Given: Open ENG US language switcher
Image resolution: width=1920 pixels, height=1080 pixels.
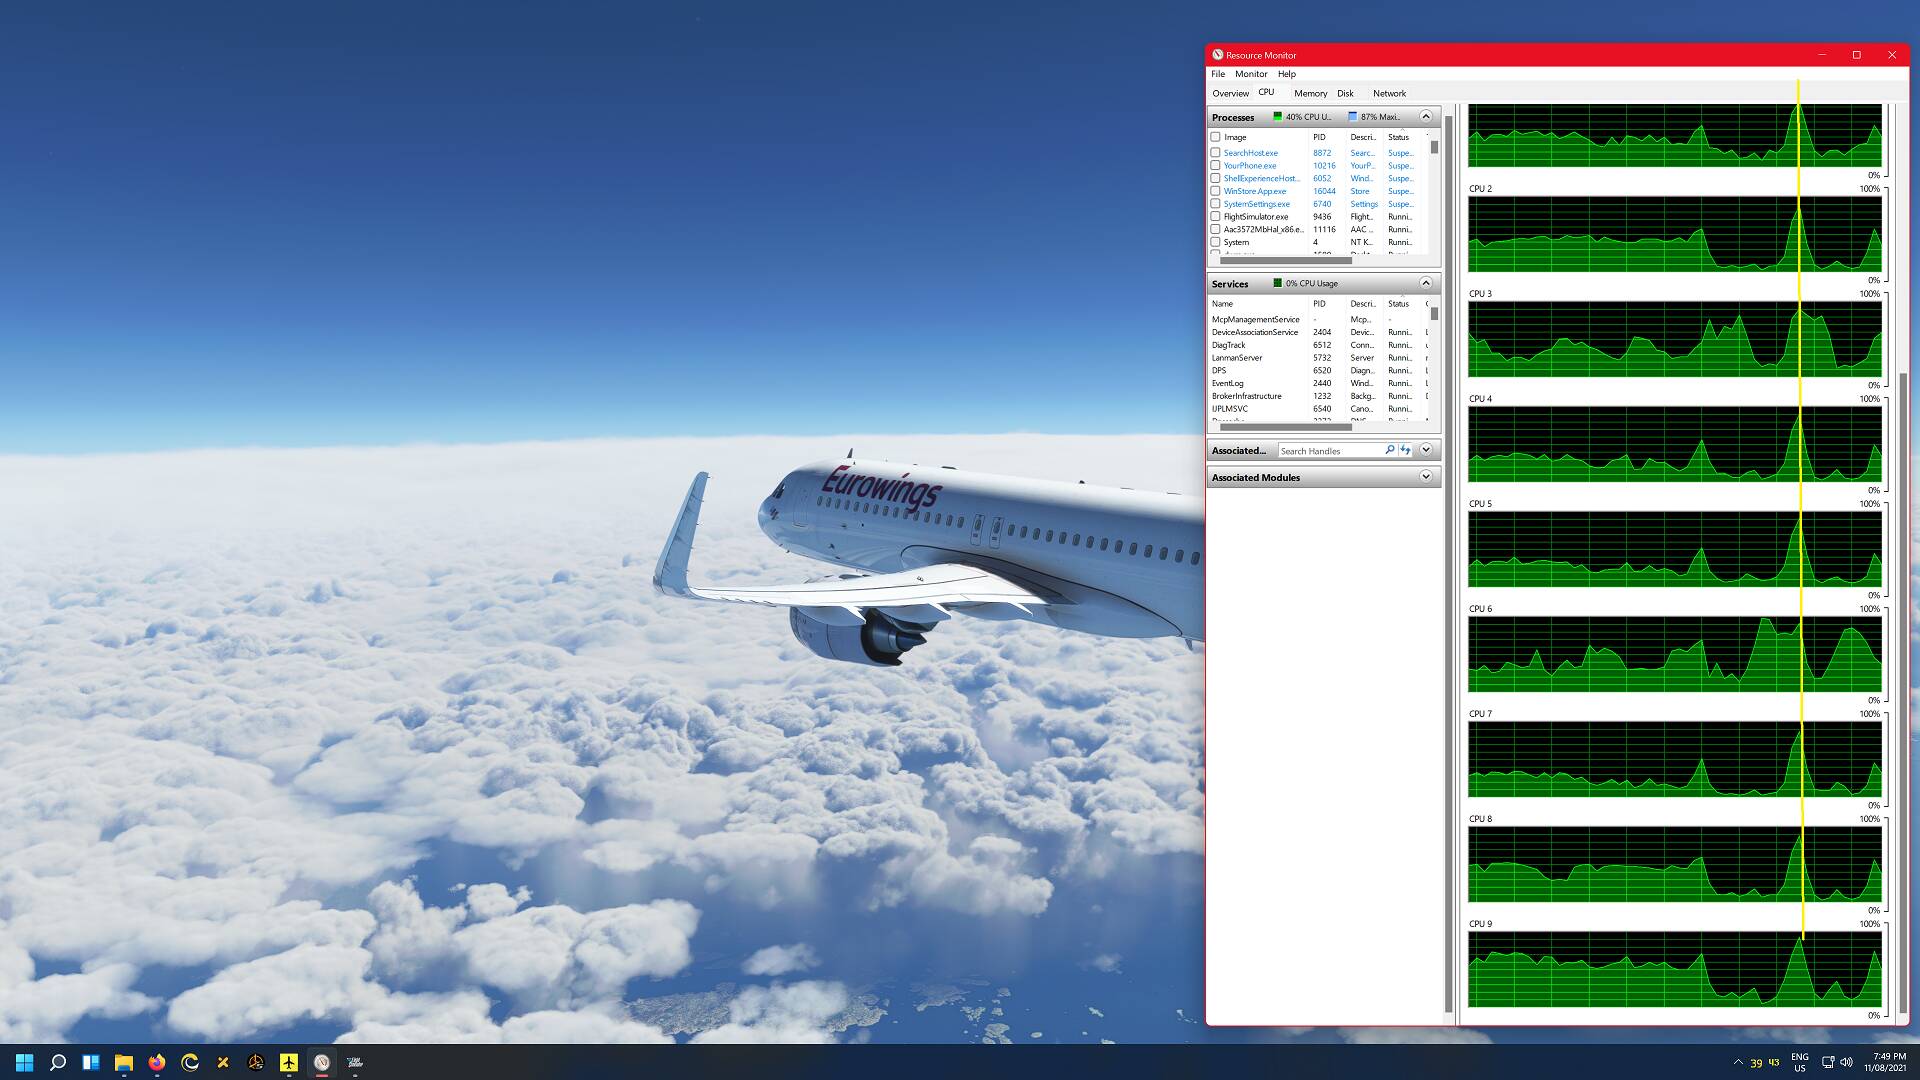Looking at the screenshot, I should (x=1800, y=1062).
